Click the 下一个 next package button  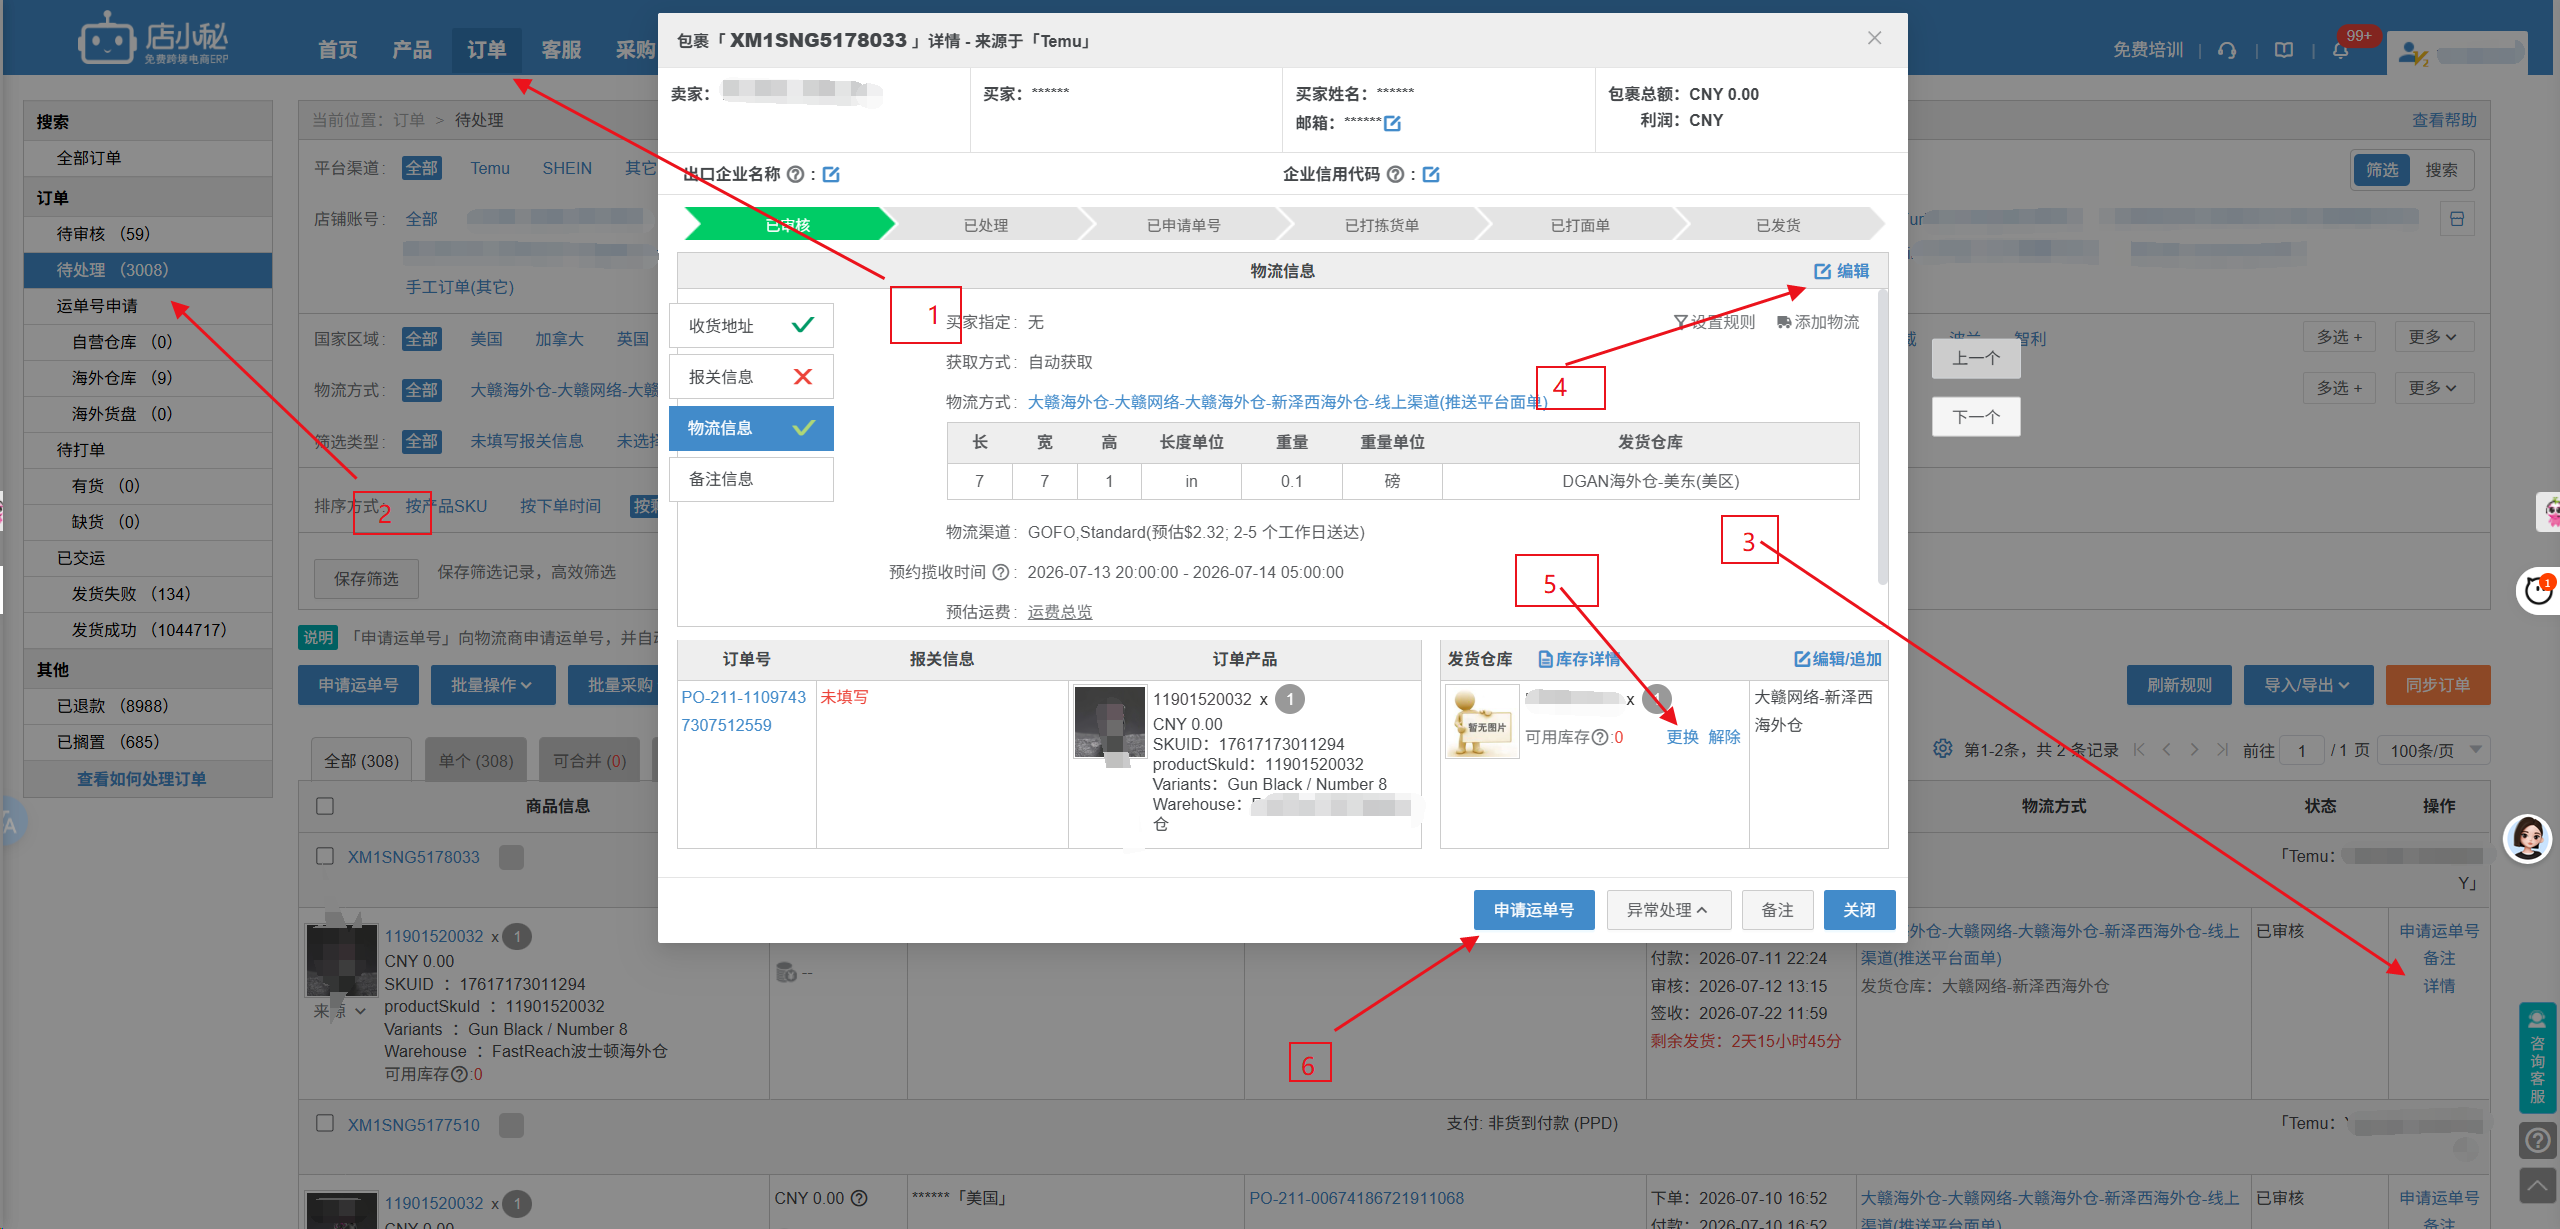tap(1976, 417)
